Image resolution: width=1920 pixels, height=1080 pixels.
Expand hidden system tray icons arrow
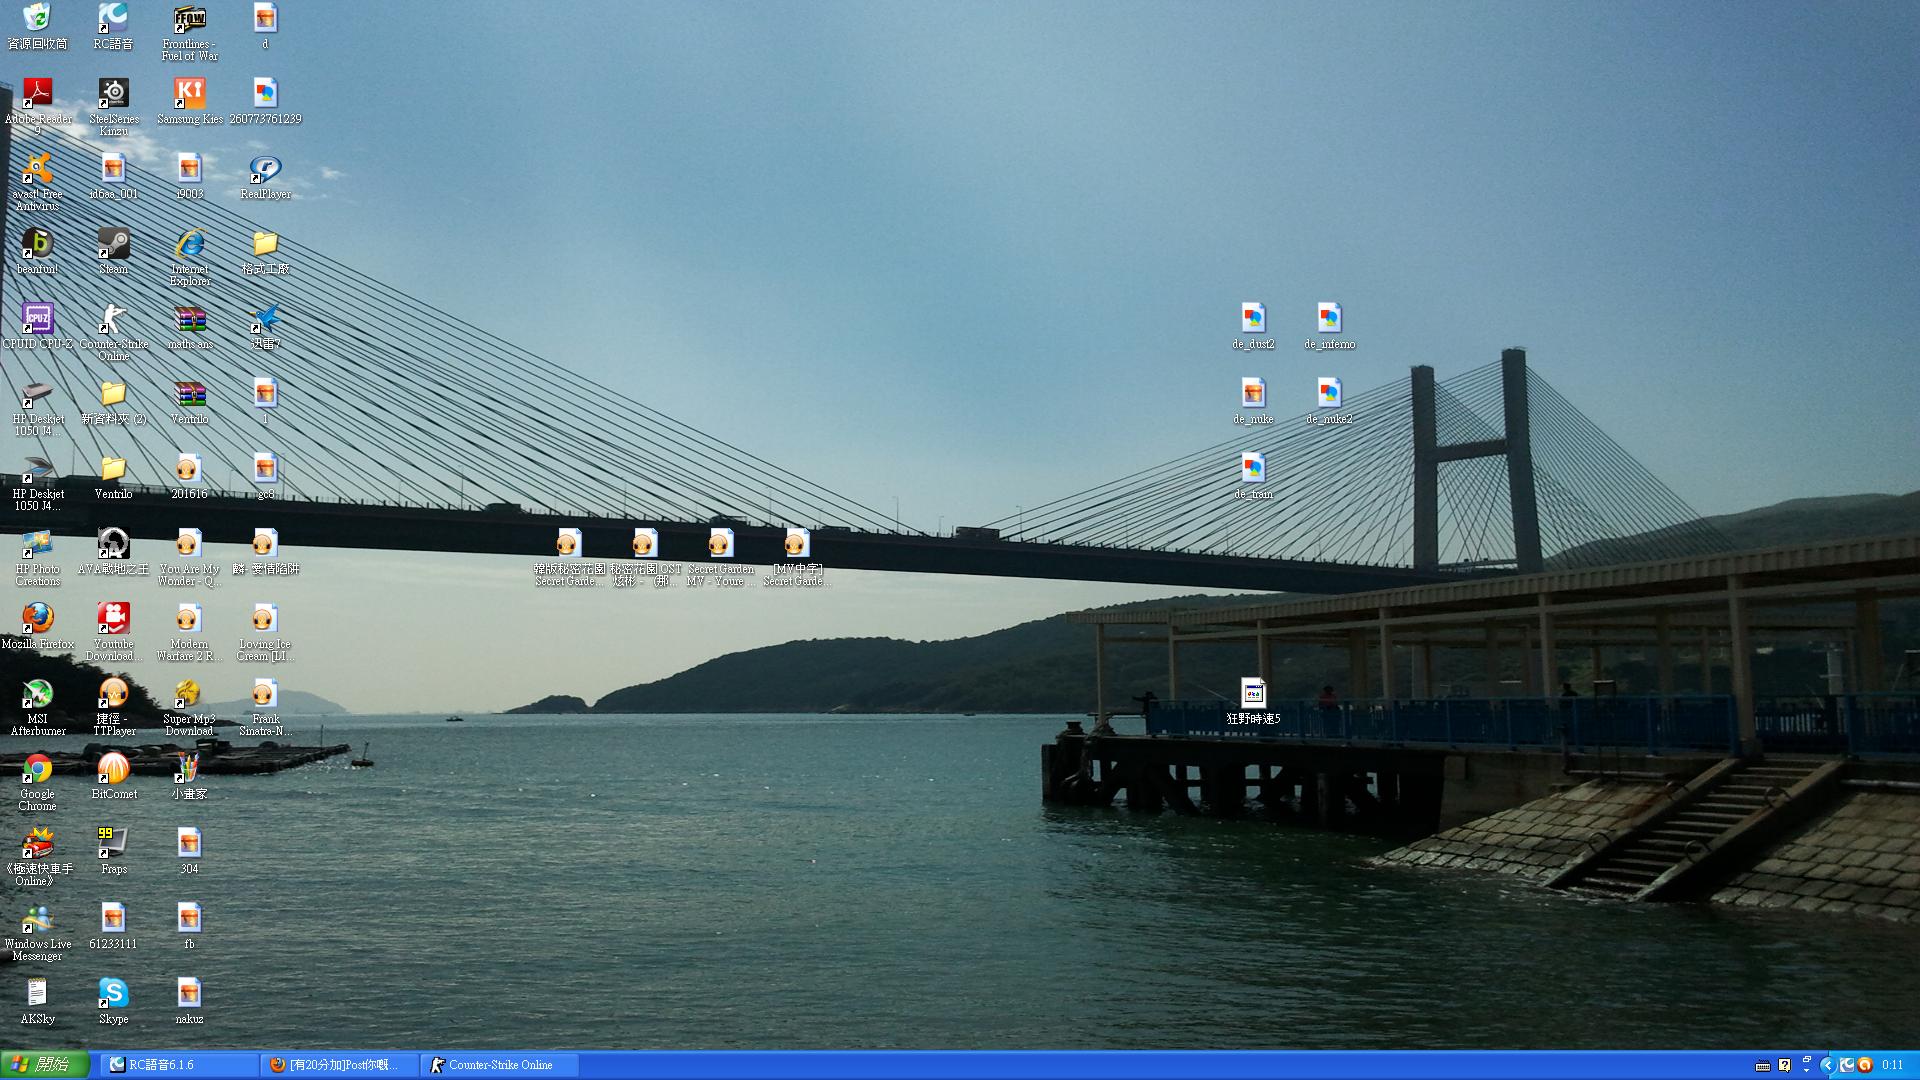(1828, 1065)
